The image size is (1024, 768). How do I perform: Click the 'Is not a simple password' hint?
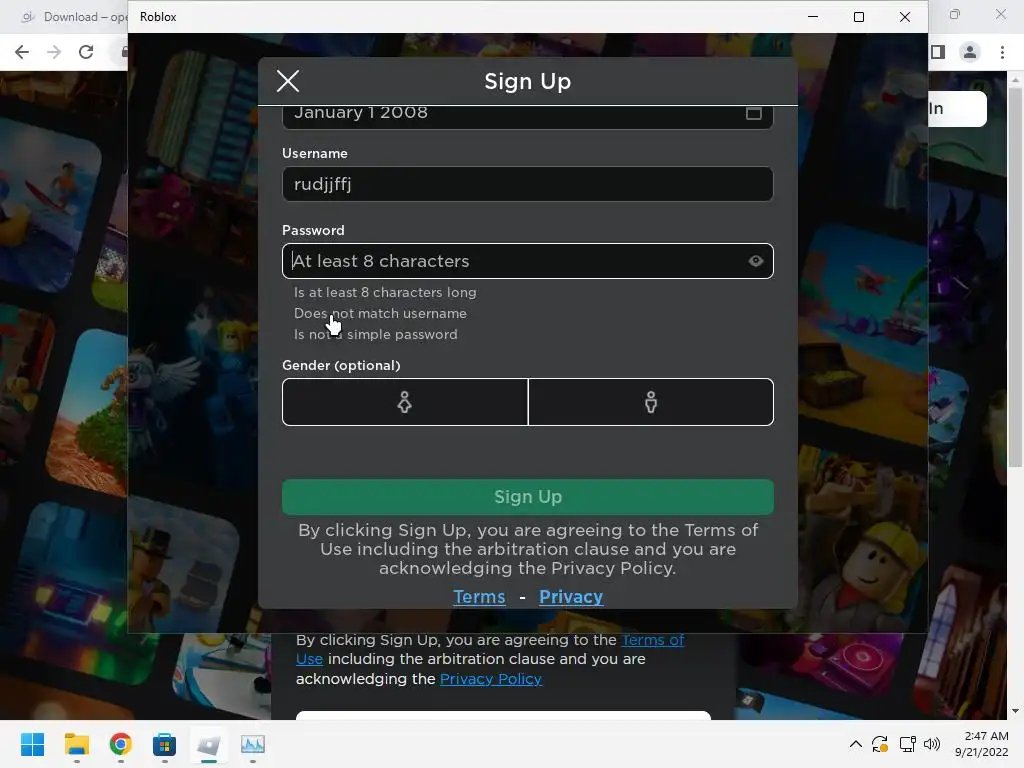(376, 334)
